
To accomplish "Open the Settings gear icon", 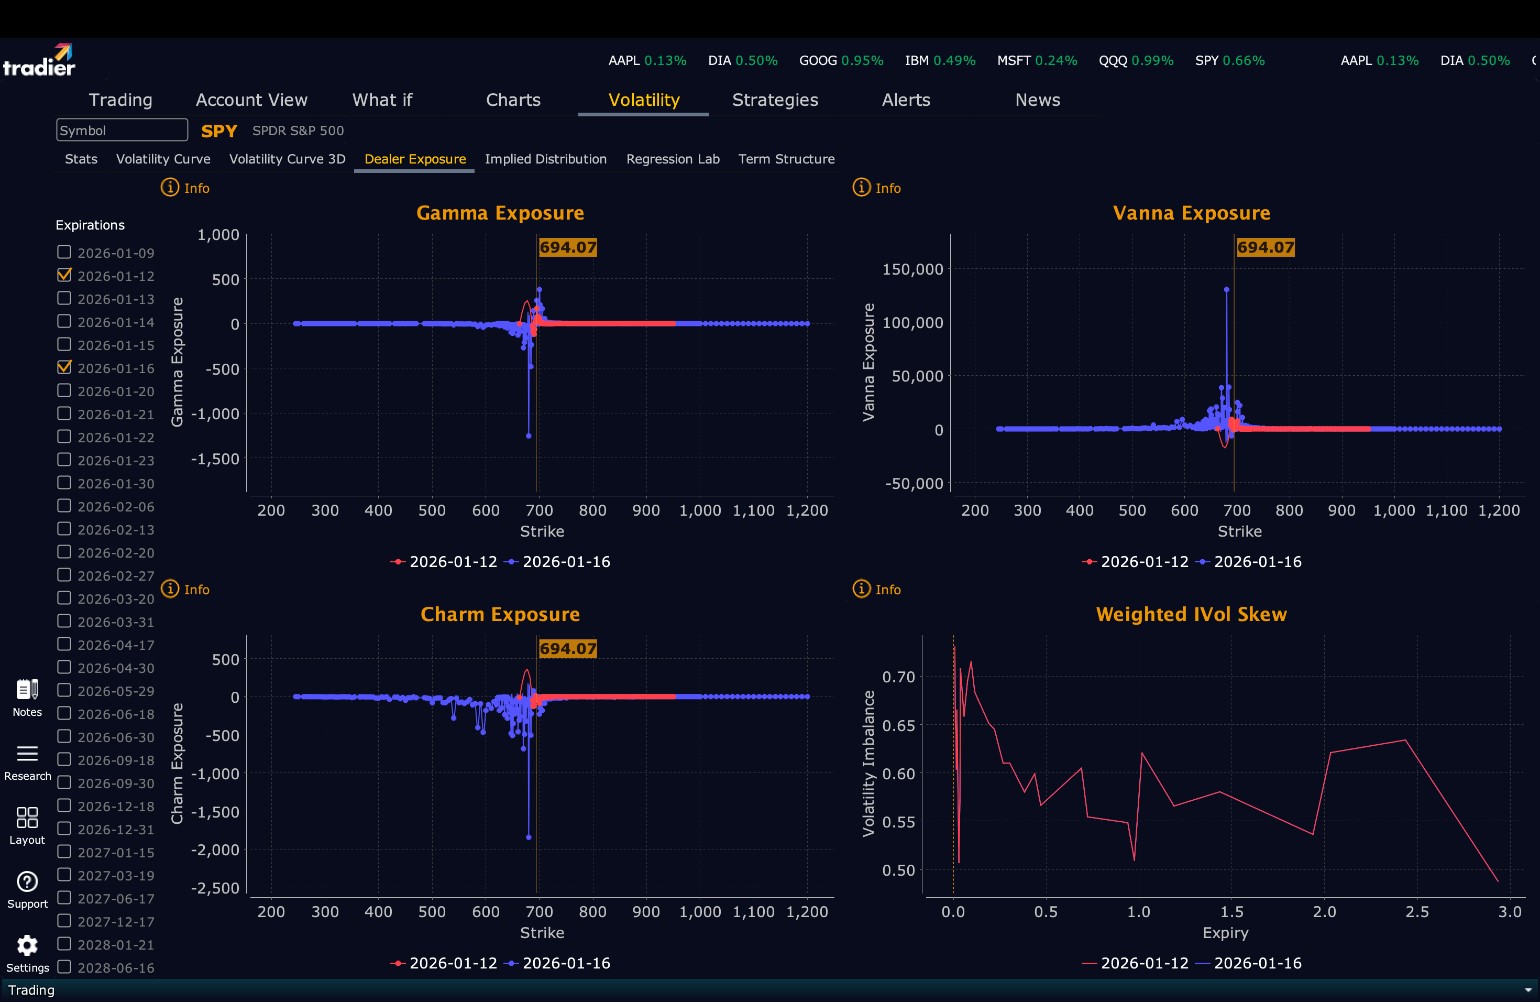I will [x=27, y=946].
